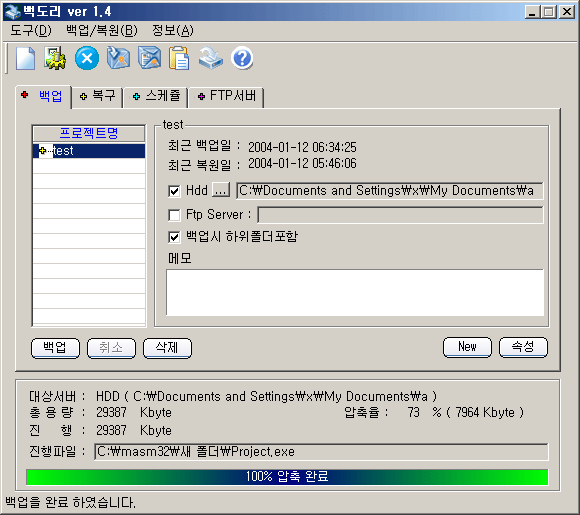Click the blank new document toolbar icon

pos(26,58)
